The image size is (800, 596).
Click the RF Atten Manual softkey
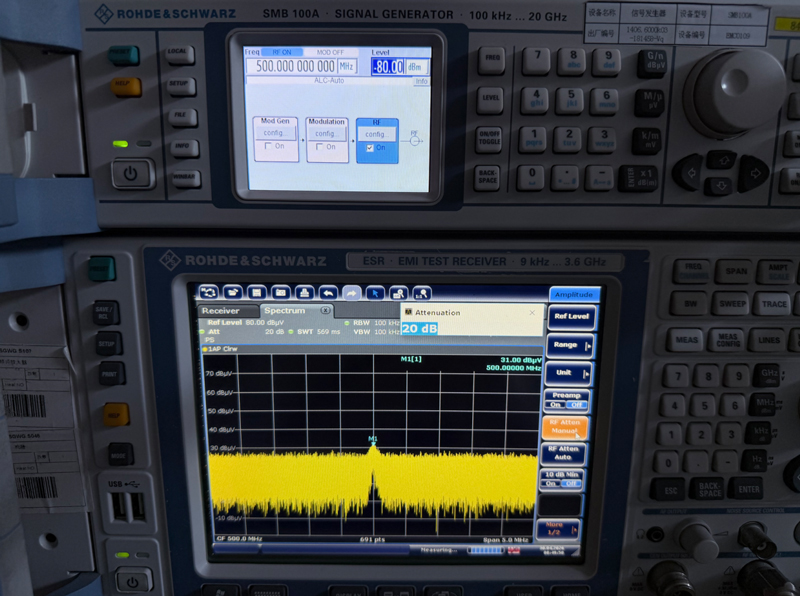565,427
